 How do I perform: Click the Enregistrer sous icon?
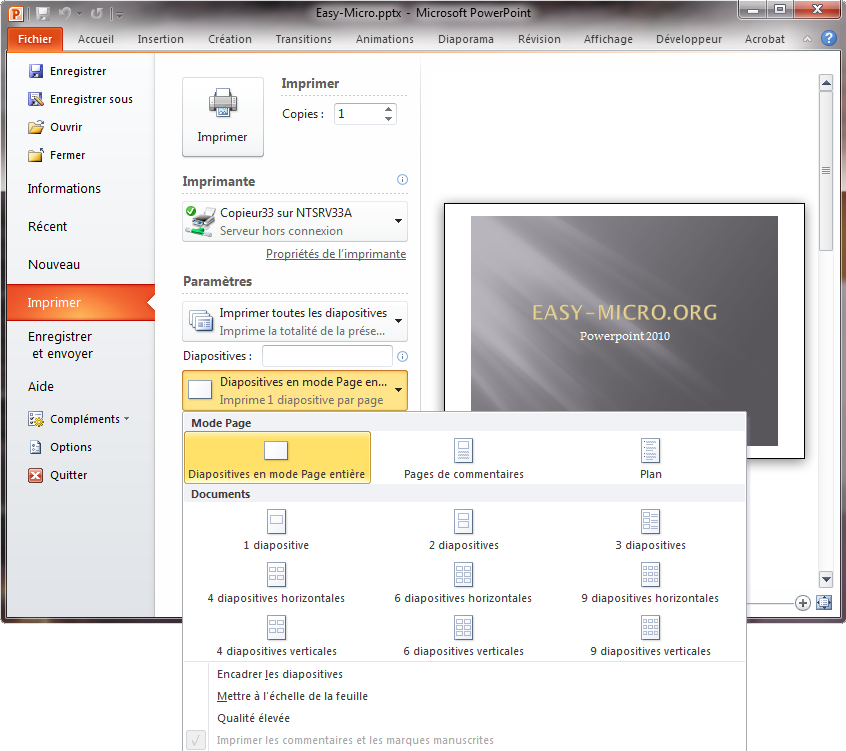click(x=36, y=99)
